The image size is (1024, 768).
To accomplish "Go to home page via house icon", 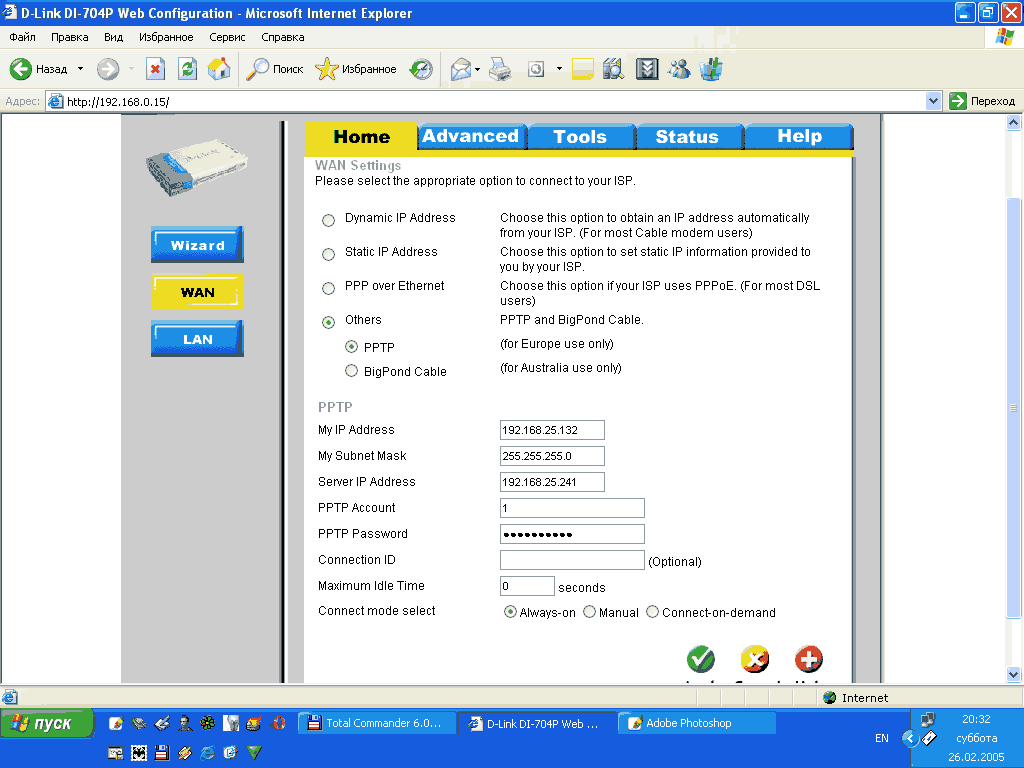I will pos(219,69).
